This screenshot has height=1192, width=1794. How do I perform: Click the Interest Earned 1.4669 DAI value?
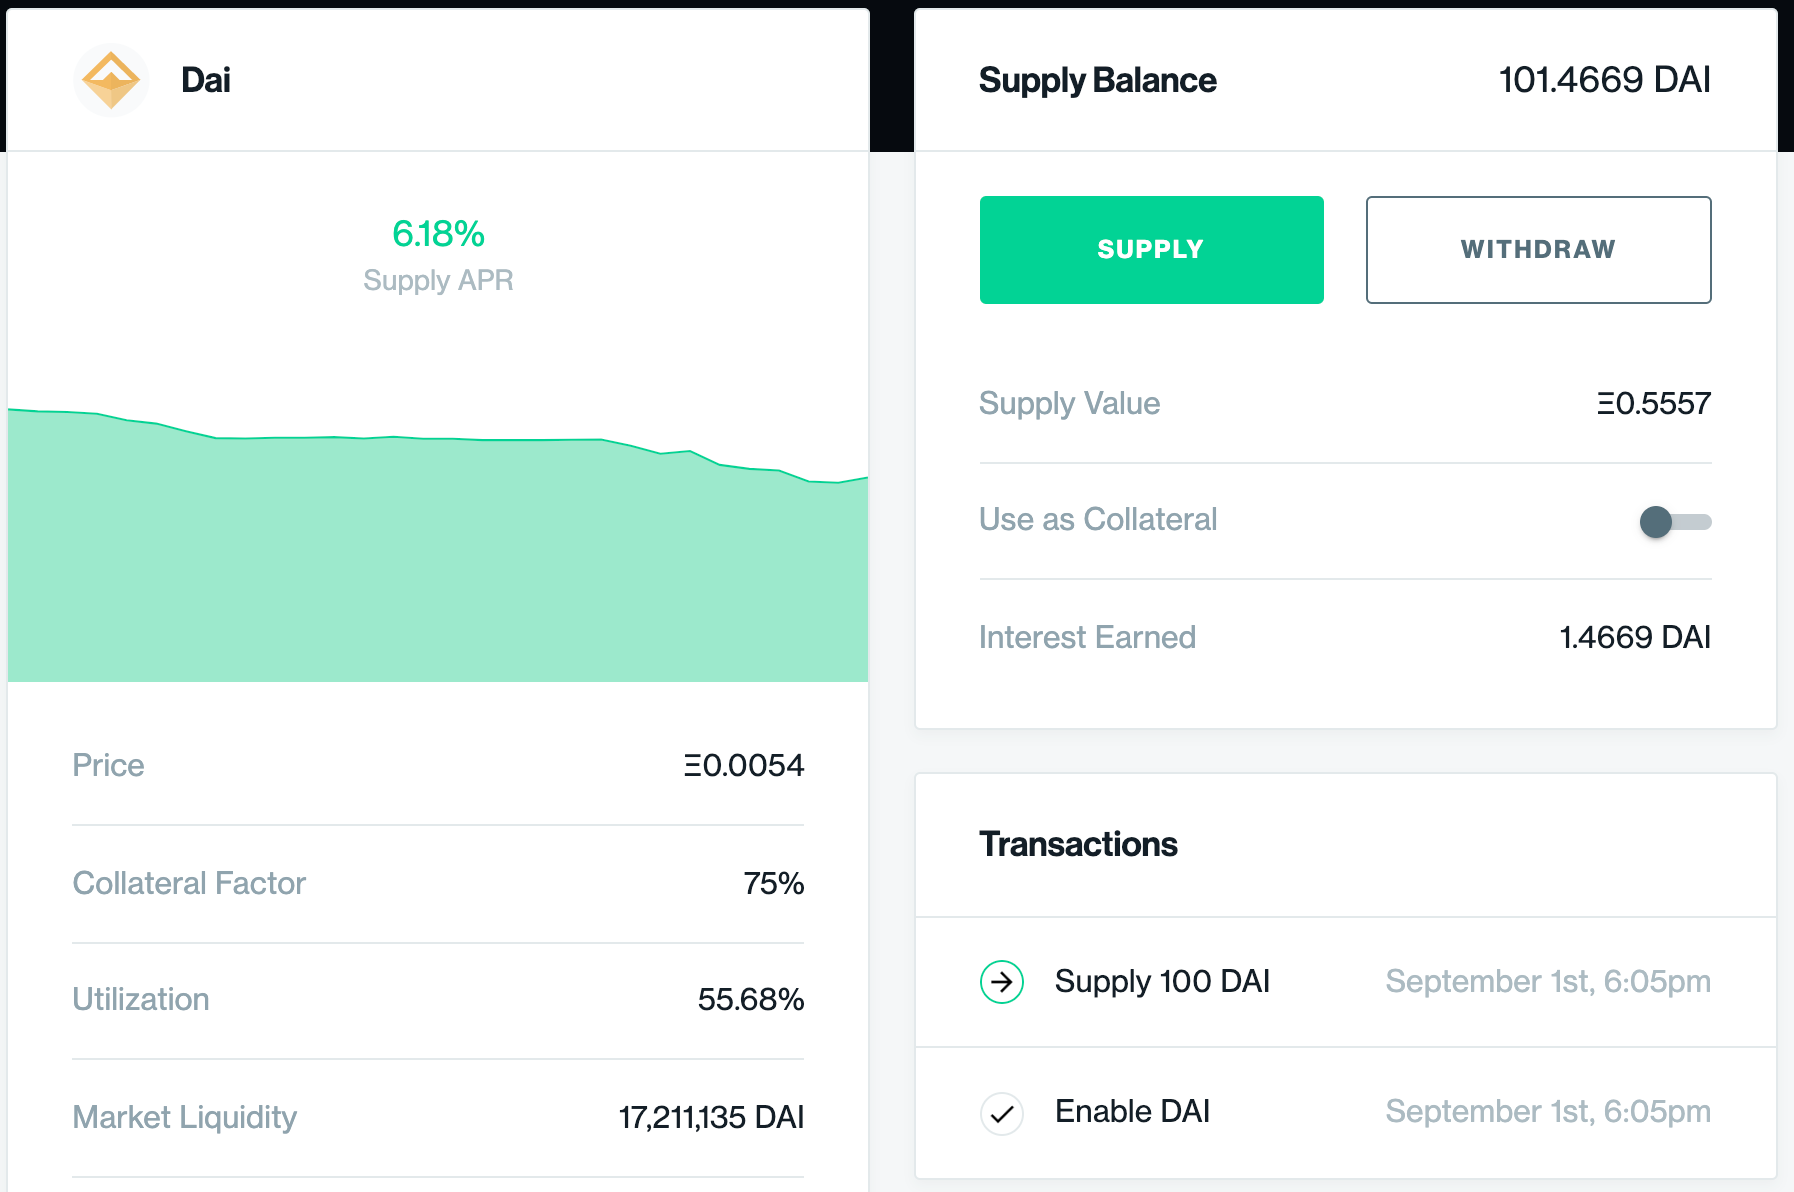tap(1634, 638)
